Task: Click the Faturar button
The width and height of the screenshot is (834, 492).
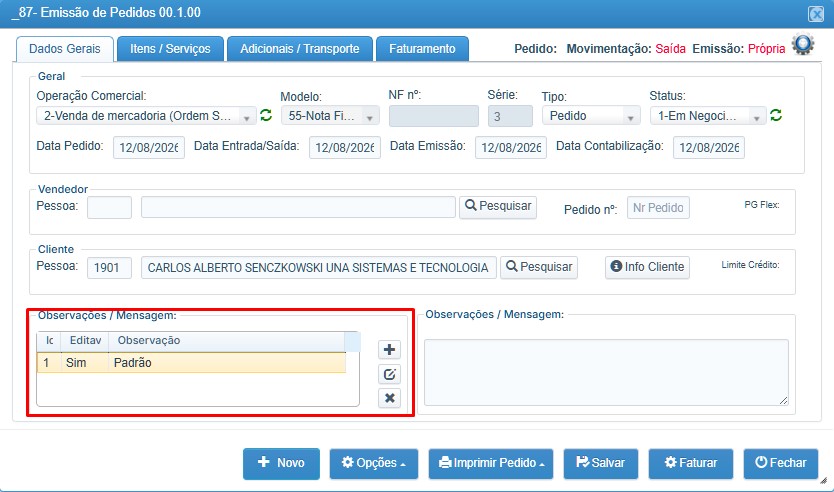Action: tap(690, 463)
